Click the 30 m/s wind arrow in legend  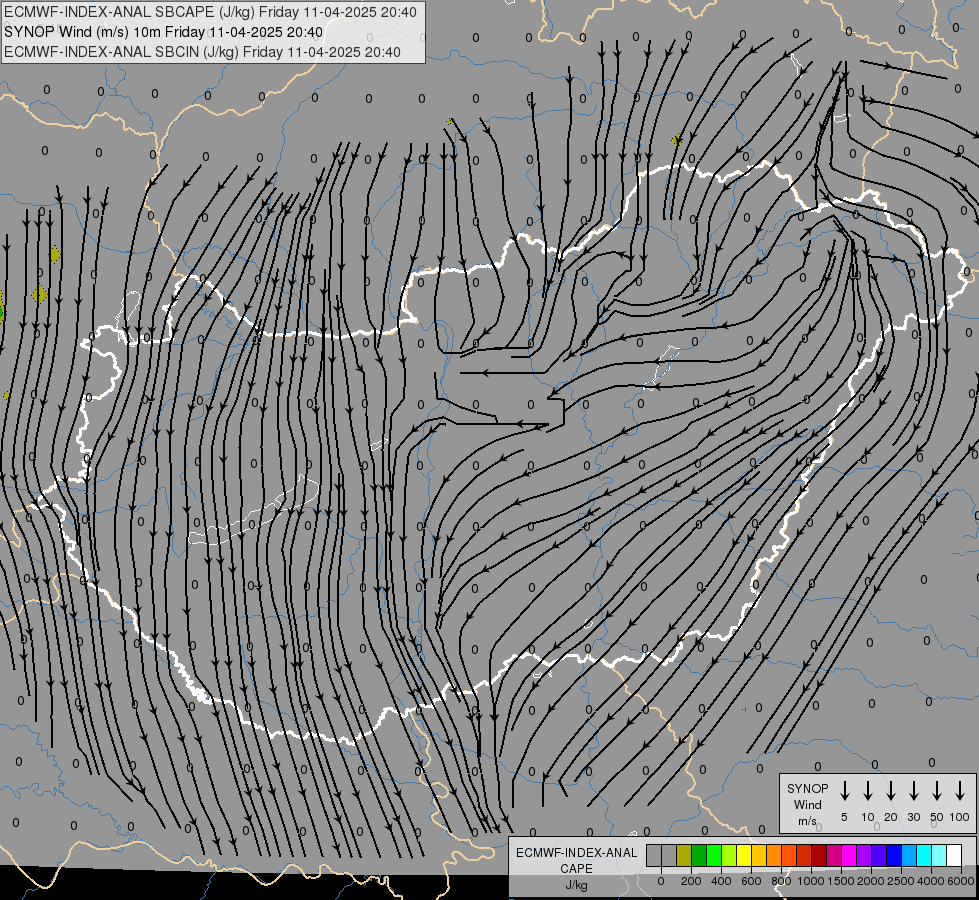[x=913, y=791]
